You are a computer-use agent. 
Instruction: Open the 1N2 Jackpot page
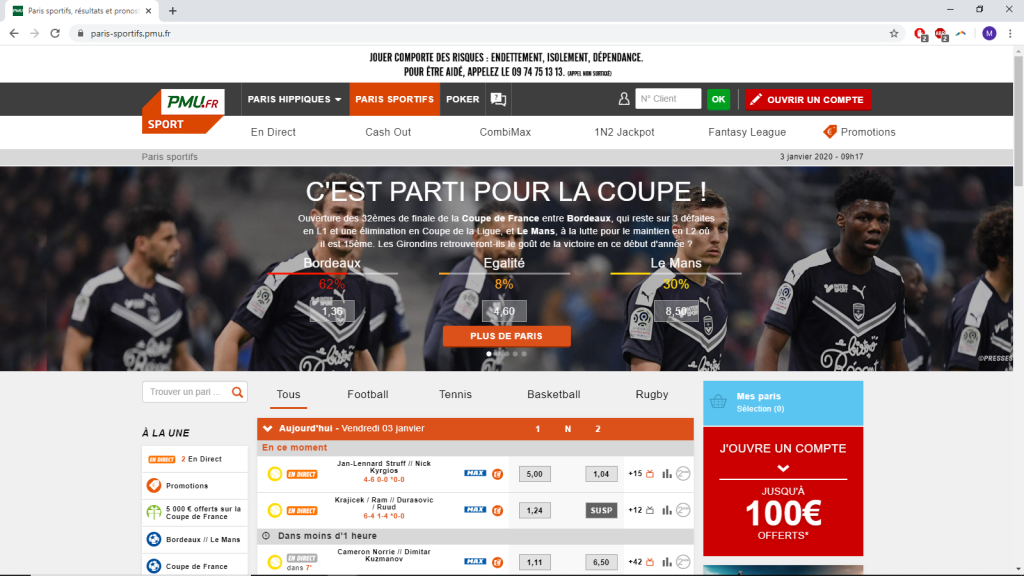coord(624,132)
